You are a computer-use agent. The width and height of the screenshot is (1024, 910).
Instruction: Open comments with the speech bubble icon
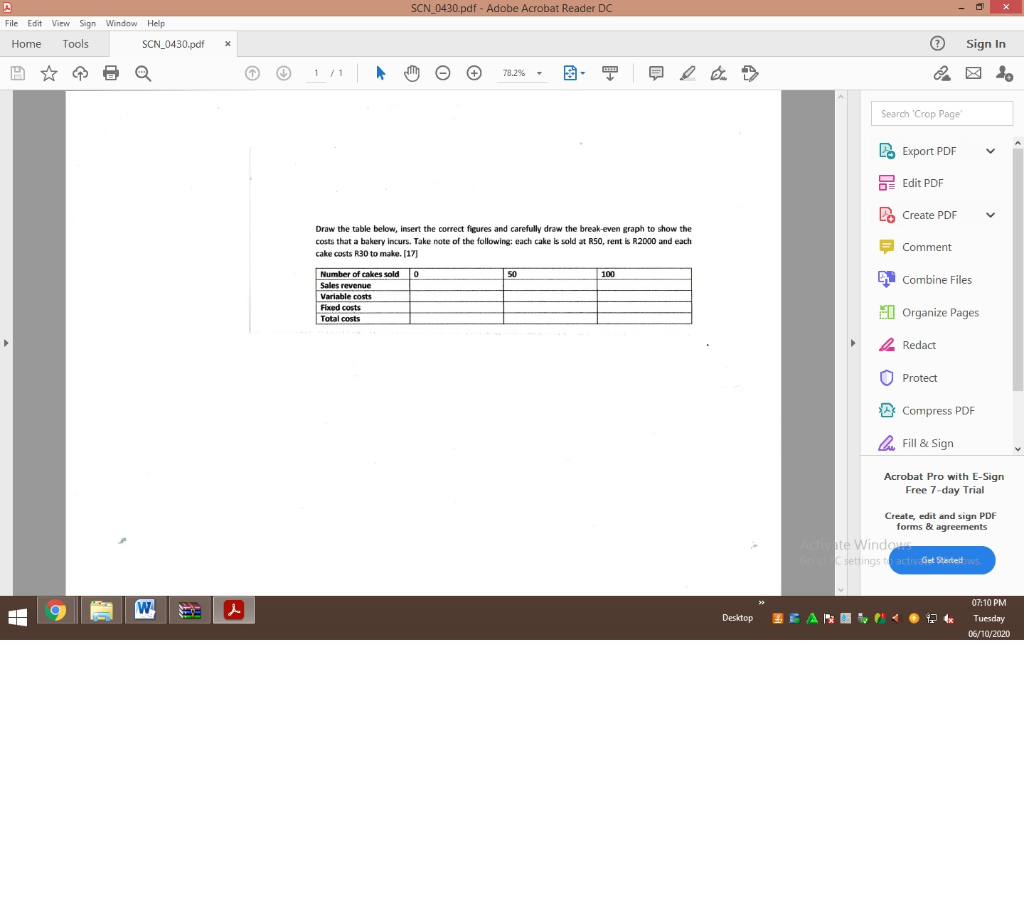click(655, 73)
